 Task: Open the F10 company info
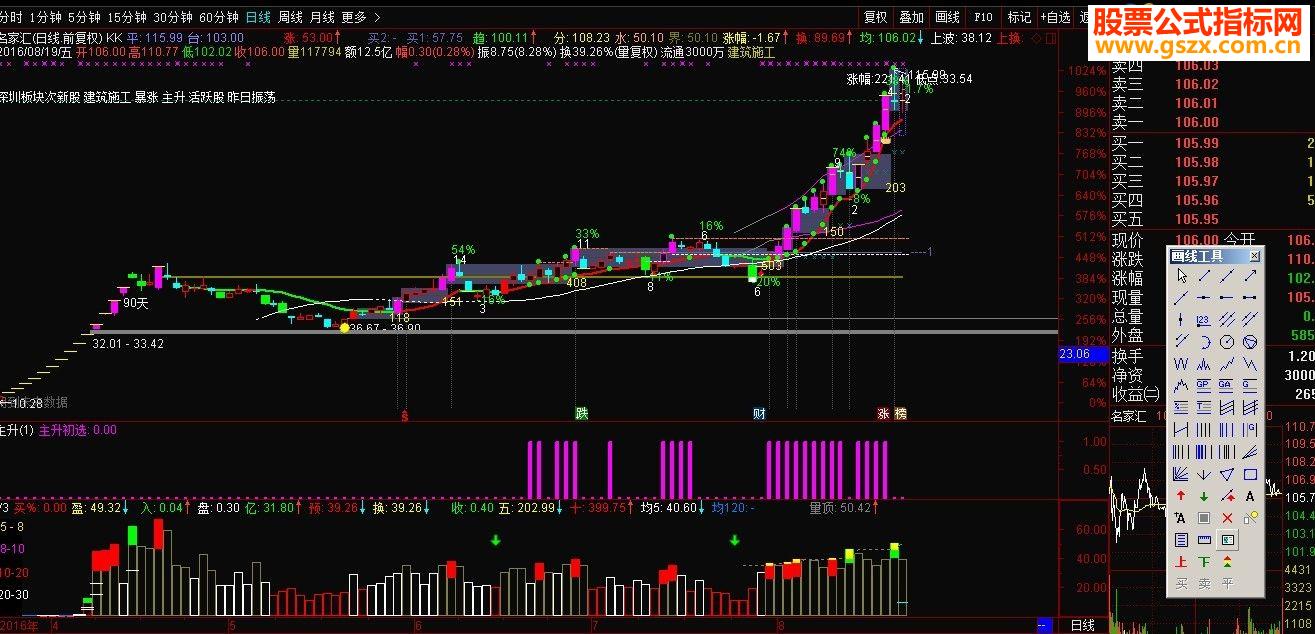point(983,17)
